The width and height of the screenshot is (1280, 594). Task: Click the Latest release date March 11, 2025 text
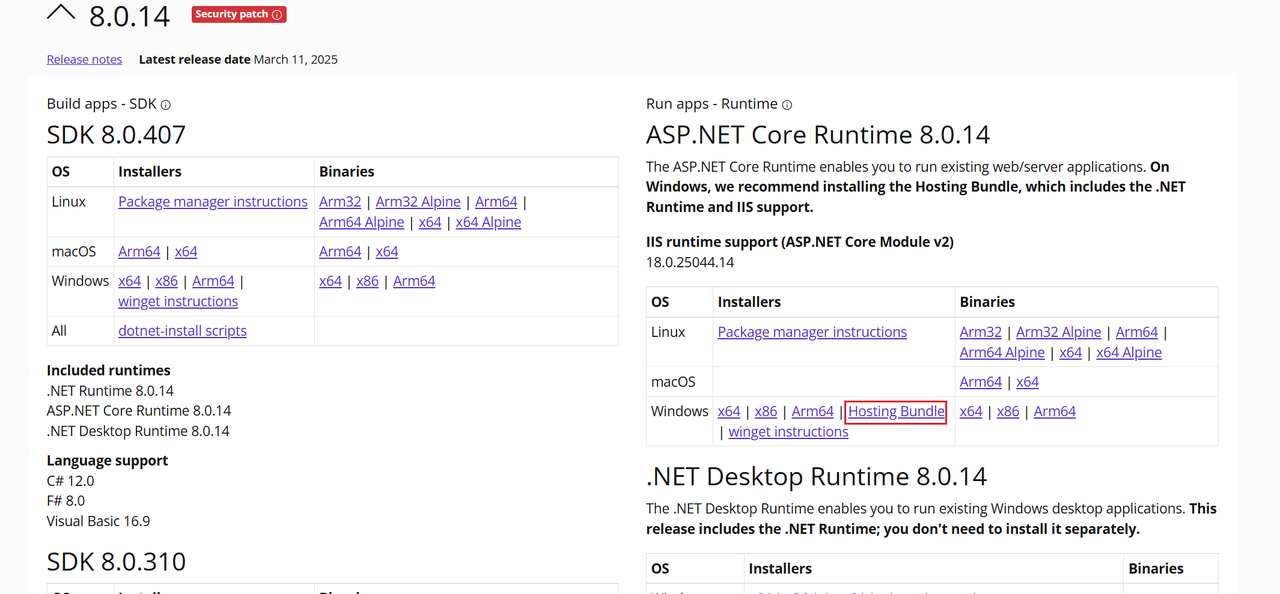coord(238,59)
